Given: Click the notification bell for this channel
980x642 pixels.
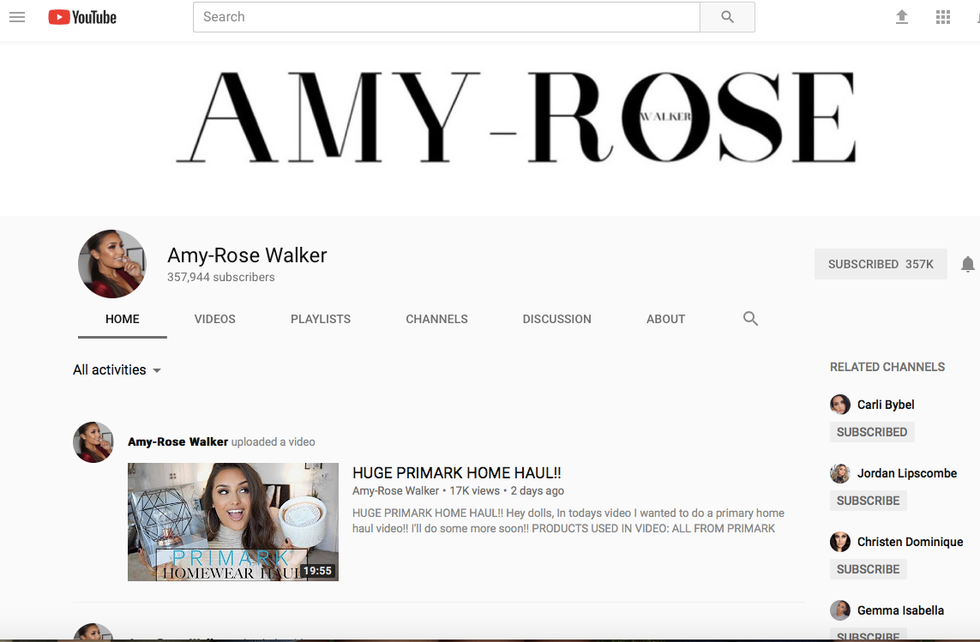Looking at the screenshot, I should (967, 264).
